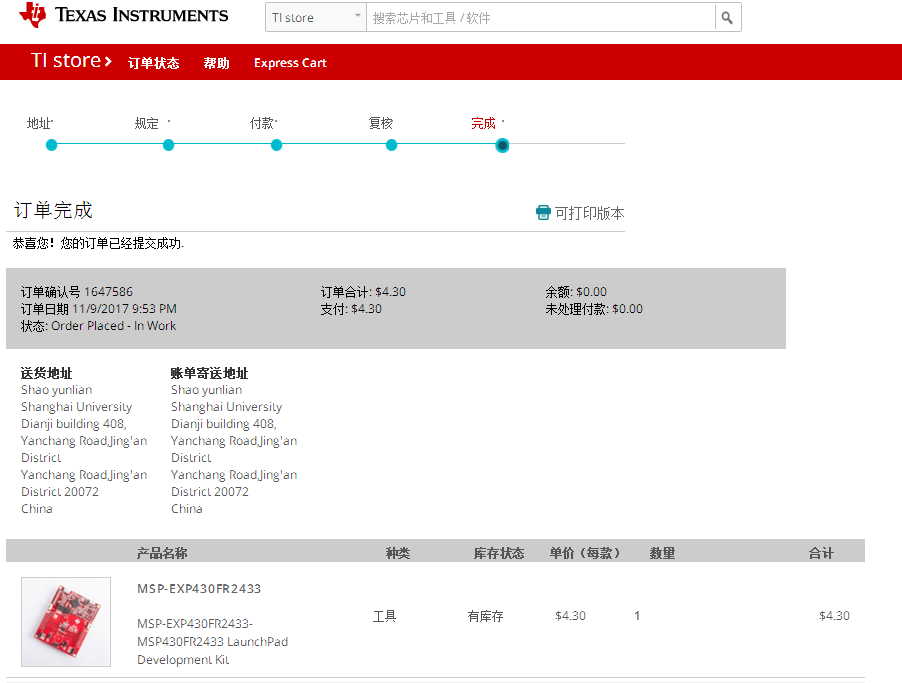The height and width of the screenshot is (683, 902).
Task: Click the 订单合计 $4.30 value
Action: 391,292
